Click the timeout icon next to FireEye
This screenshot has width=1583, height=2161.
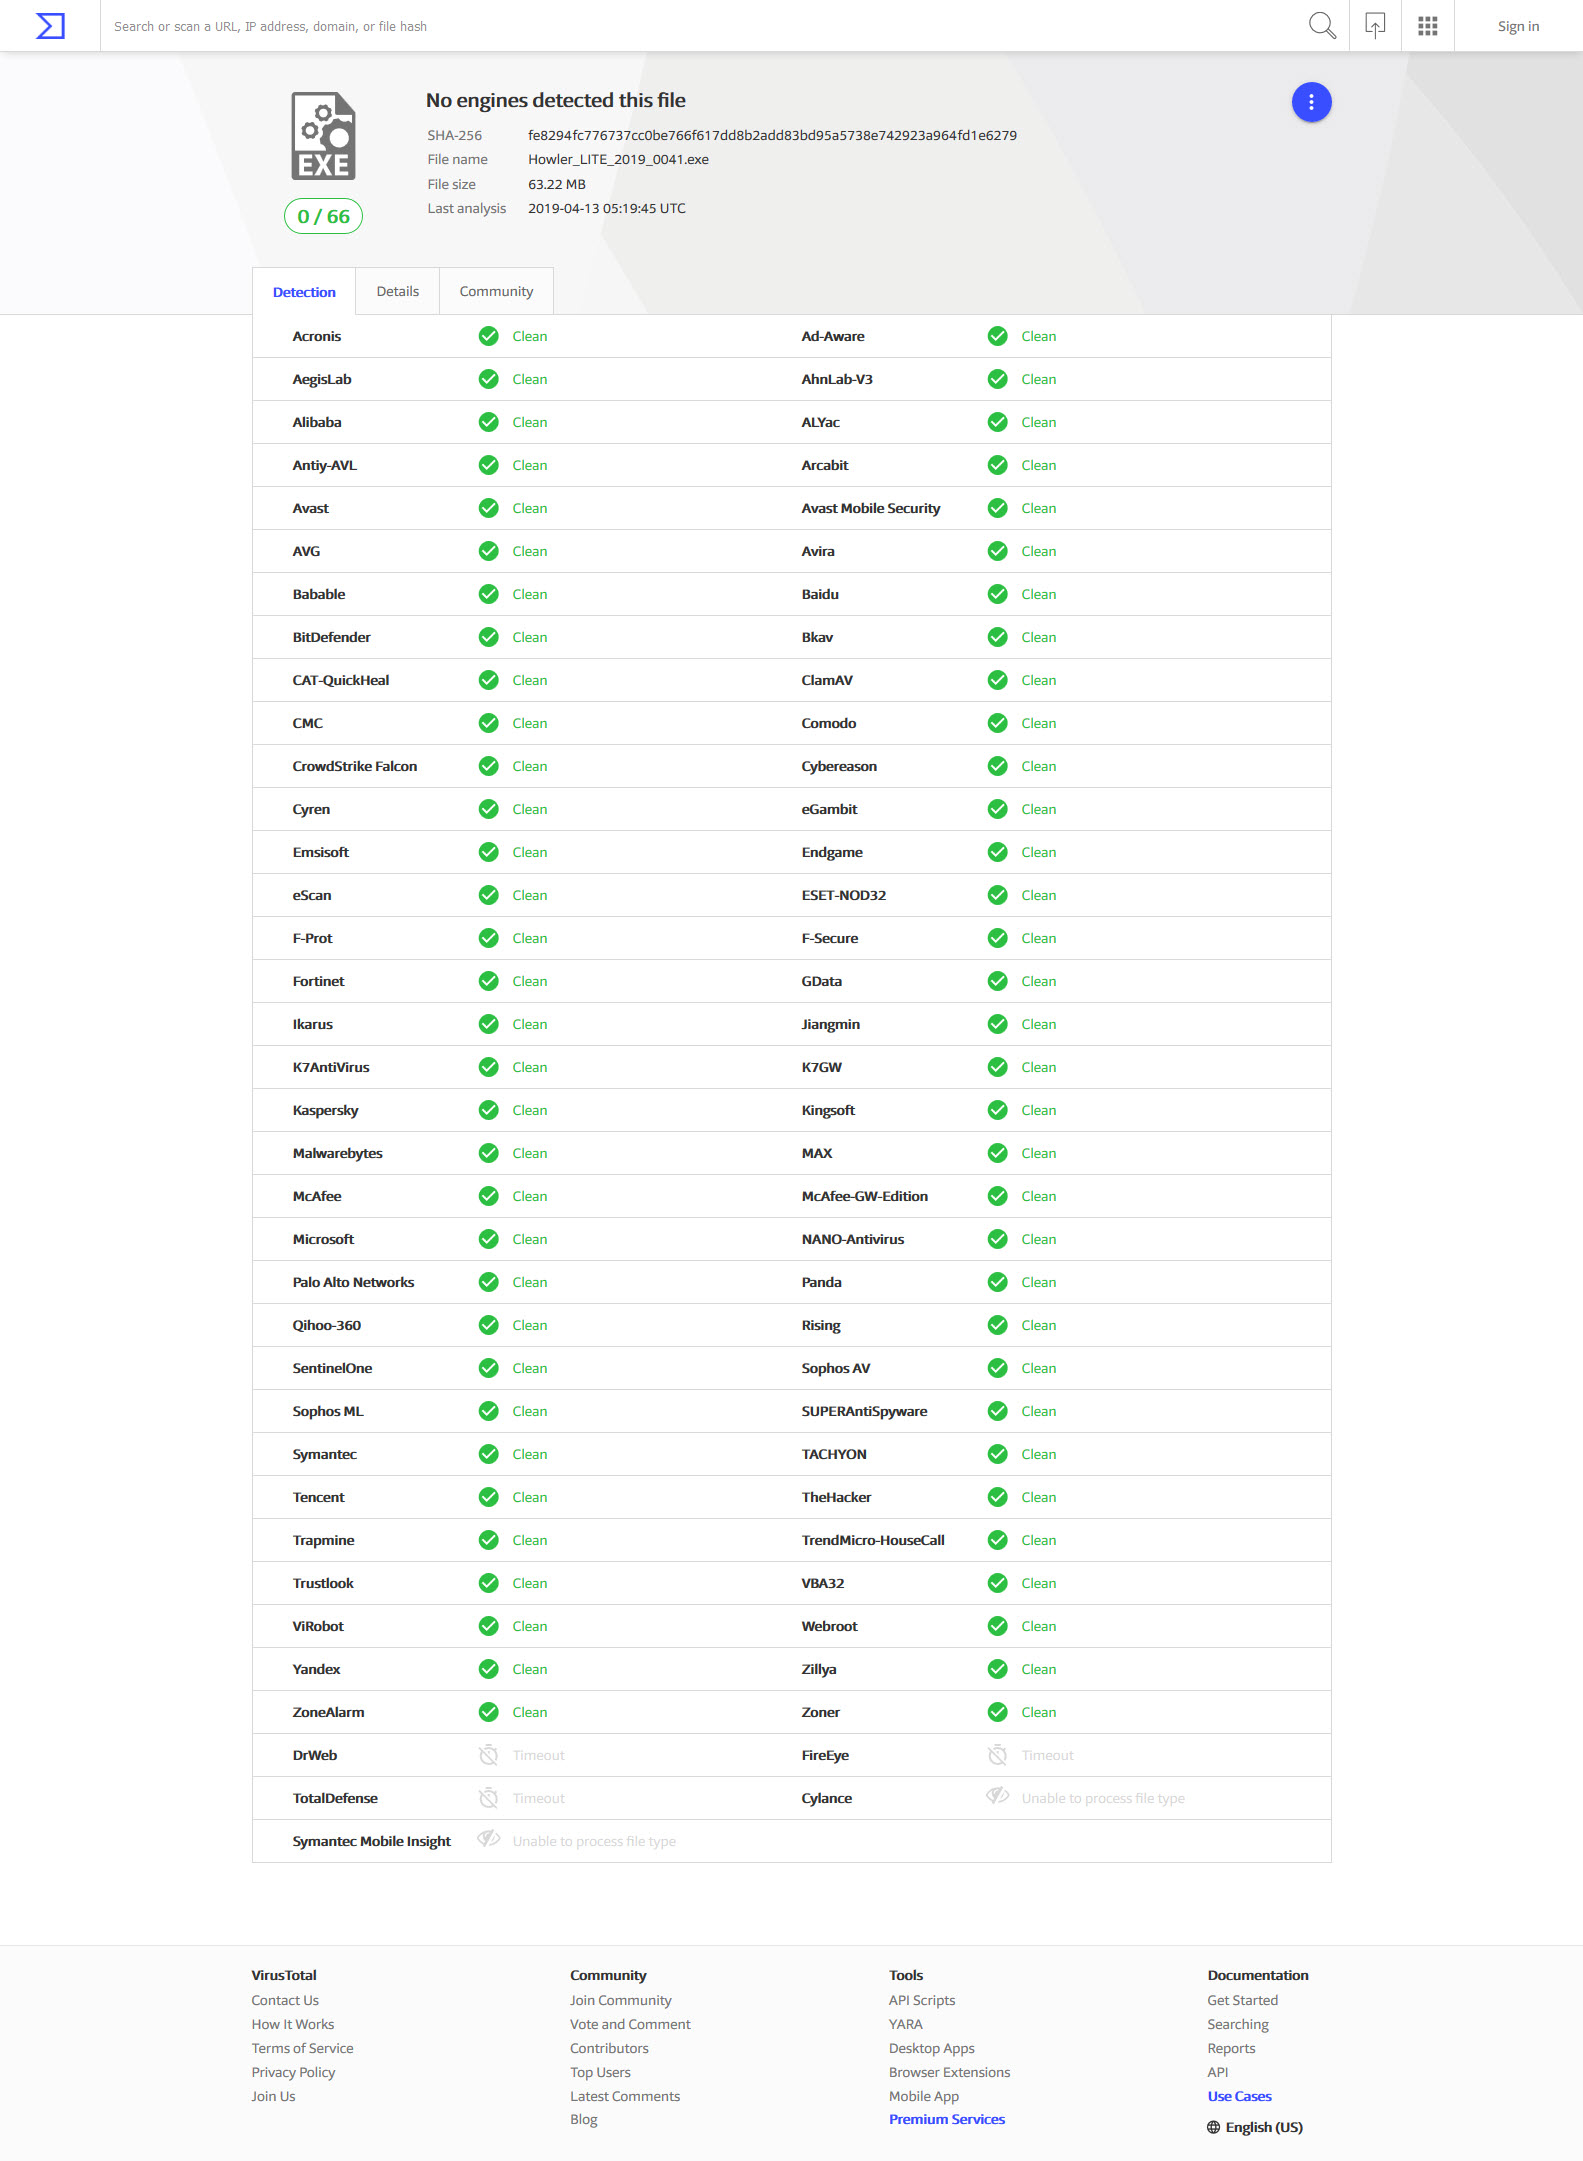(997, 1755)
